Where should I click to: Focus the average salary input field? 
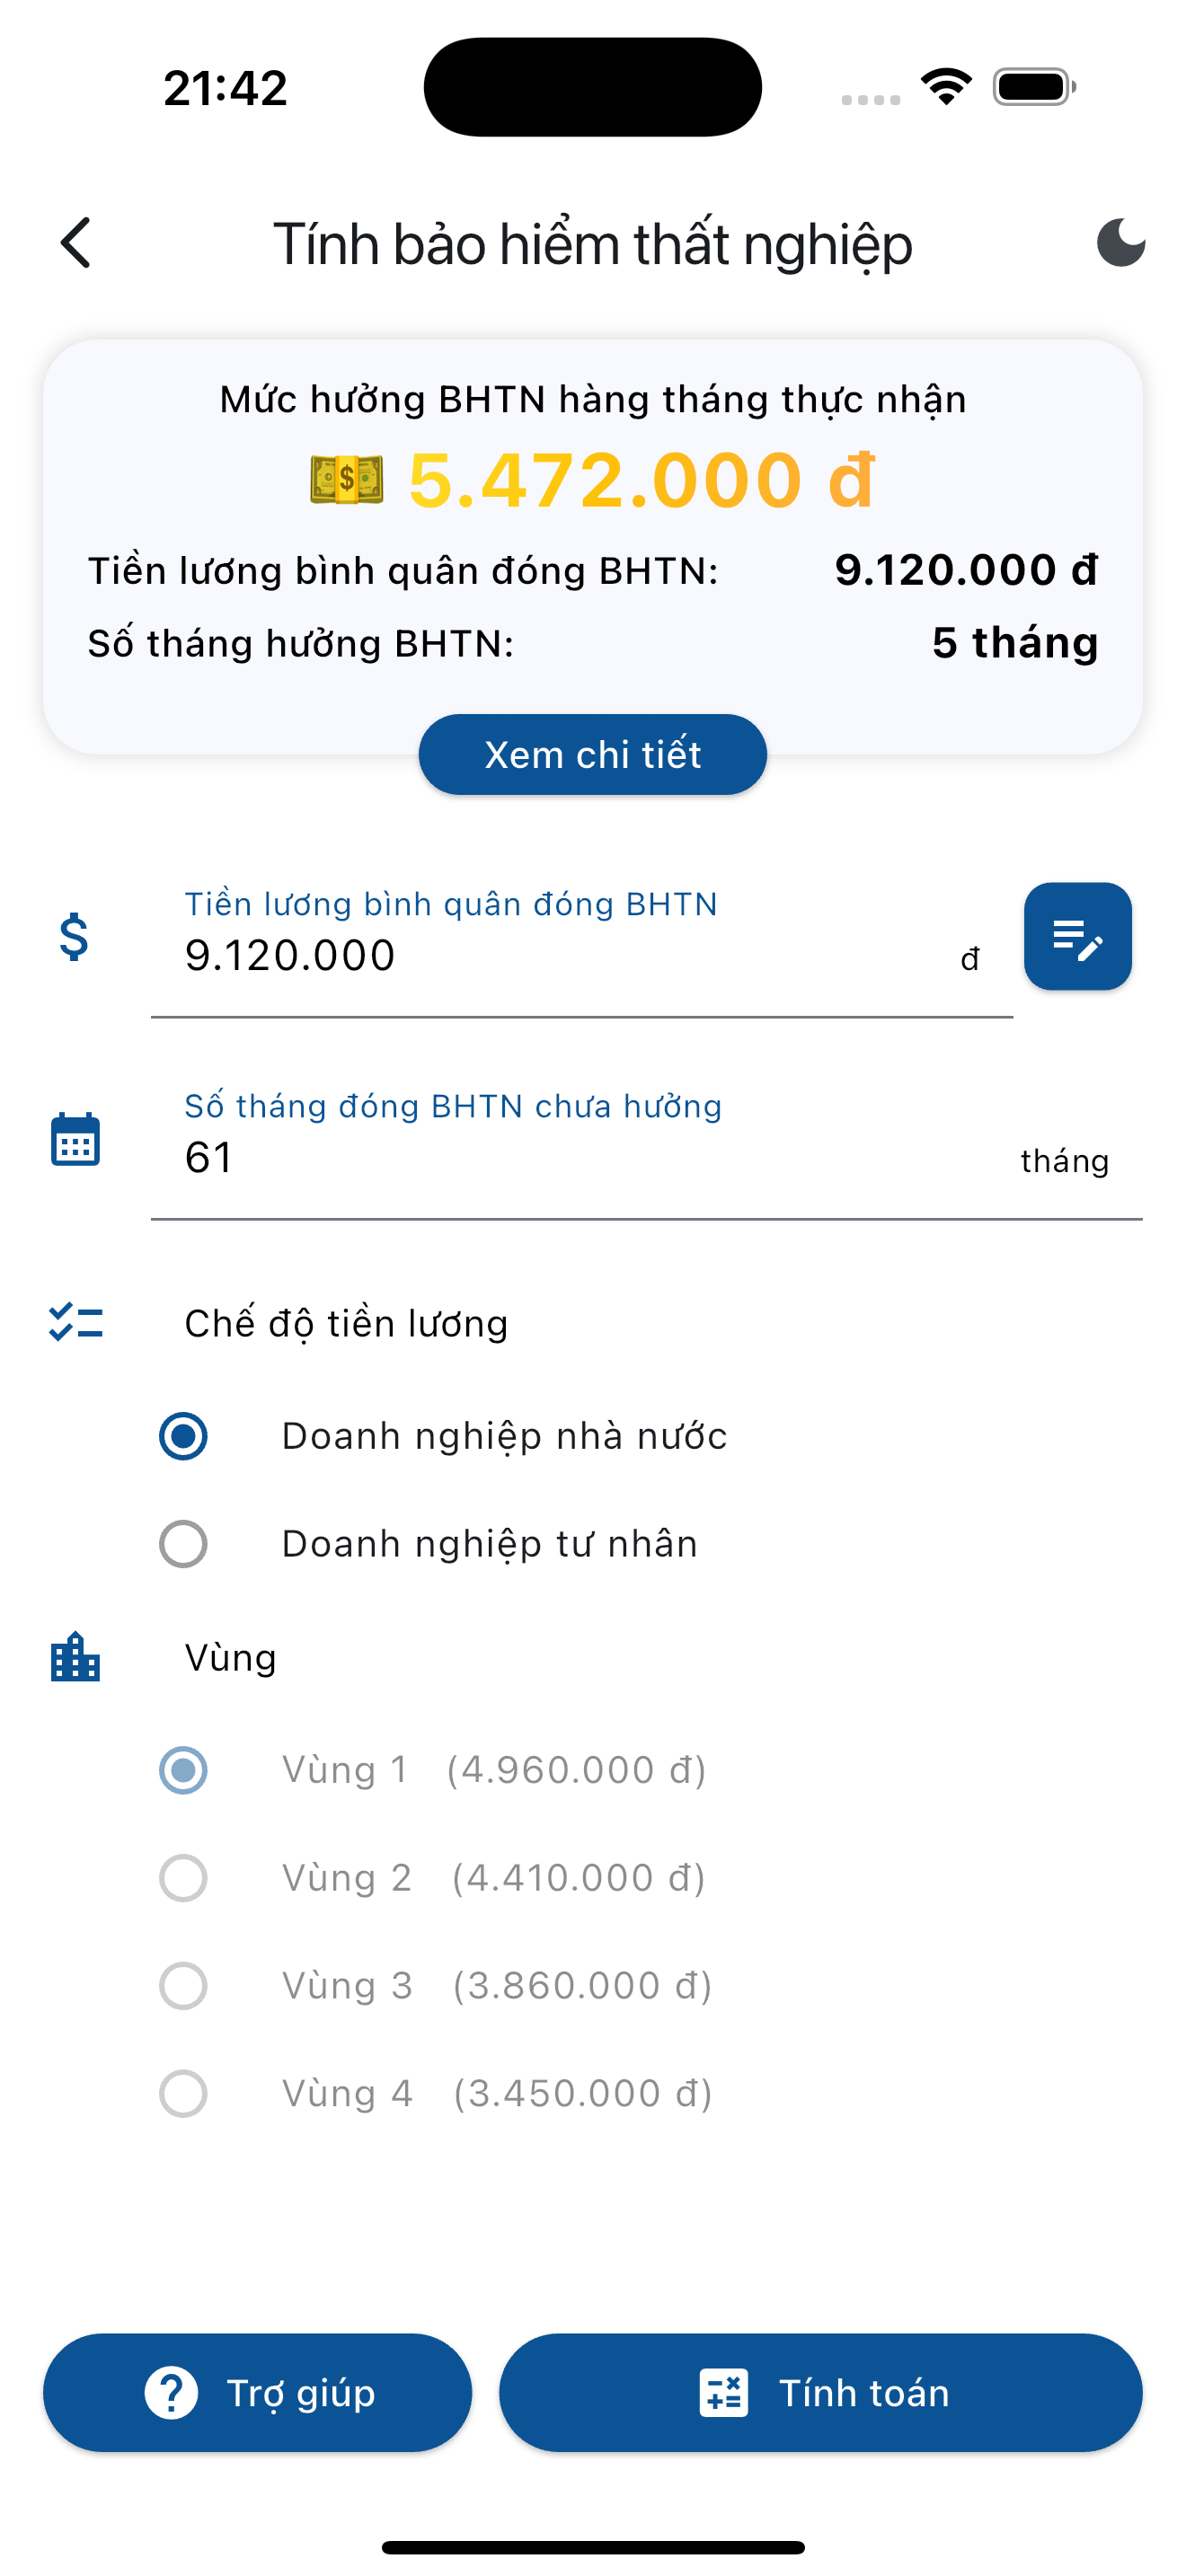tap(560, 956)
